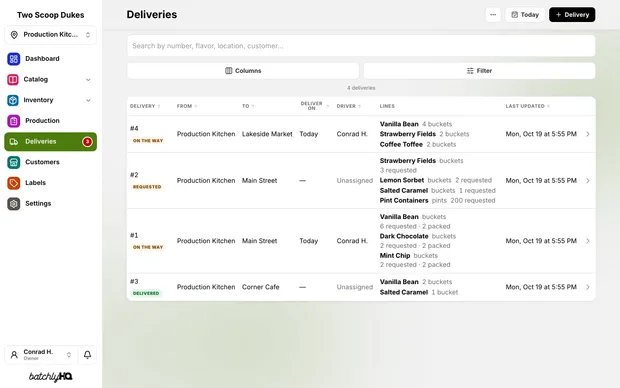Click the Dashboard sidebar icon
Image resolution: width=620 pixels, height=388 pixels.
pyautogui.click(x=13, y=59)
